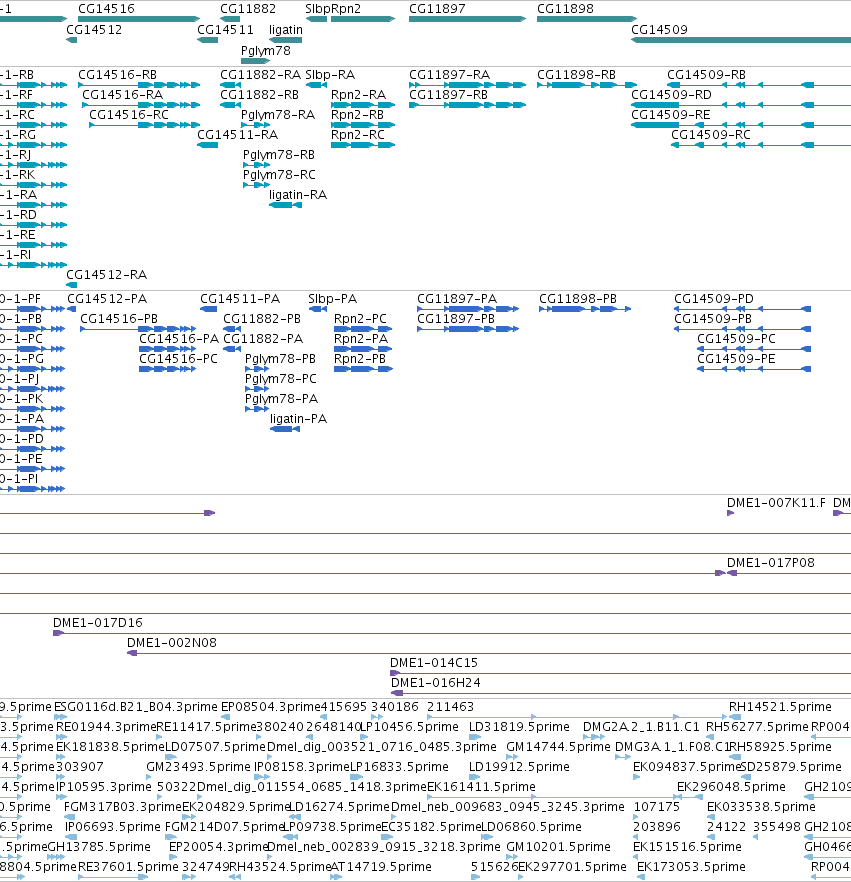Viewport: 851px width, 882px height.
Task: Select protein CG14512-PA
Action: click(x=107, y=299)
